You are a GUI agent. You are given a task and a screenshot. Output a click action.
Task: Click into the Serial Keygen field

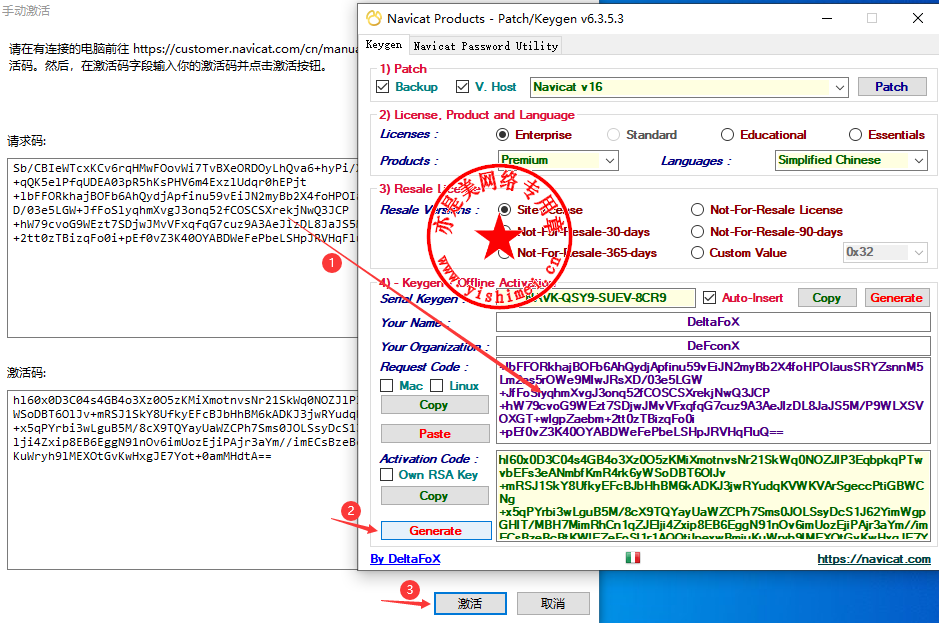pos(596,298)
